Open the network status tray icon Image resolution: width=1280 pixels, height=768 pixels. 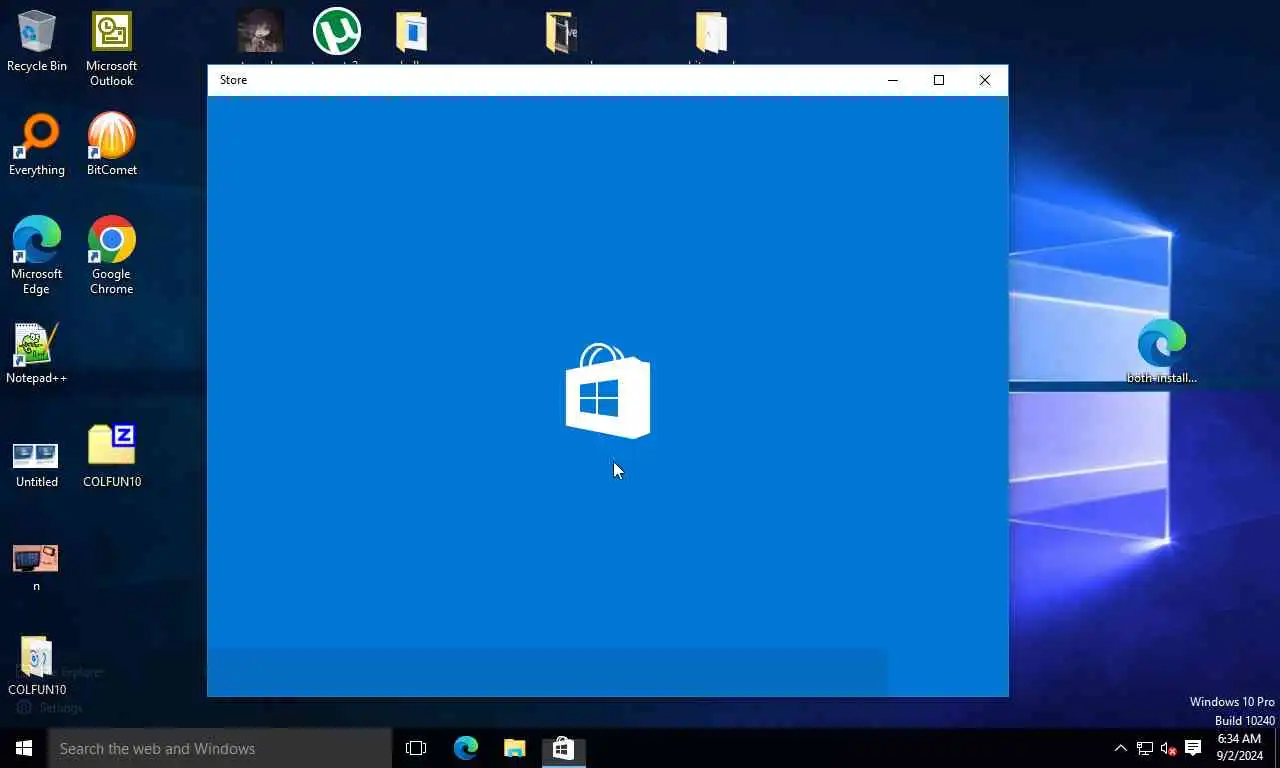coord(1145,748)
